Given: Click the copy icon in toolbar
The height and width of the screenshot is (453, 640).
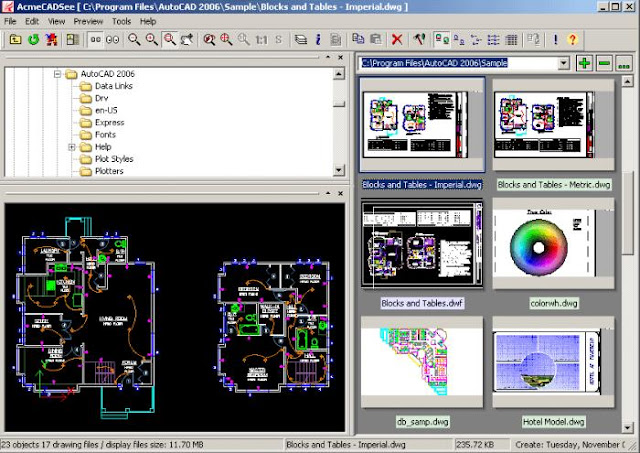Looking at the screenshot, I should coord(358,40).
